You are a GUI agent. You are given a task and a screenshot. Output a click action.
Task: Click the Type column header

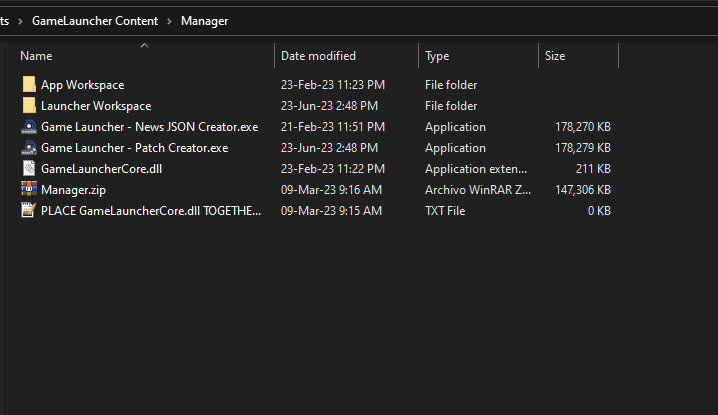[x=437, y=56]
